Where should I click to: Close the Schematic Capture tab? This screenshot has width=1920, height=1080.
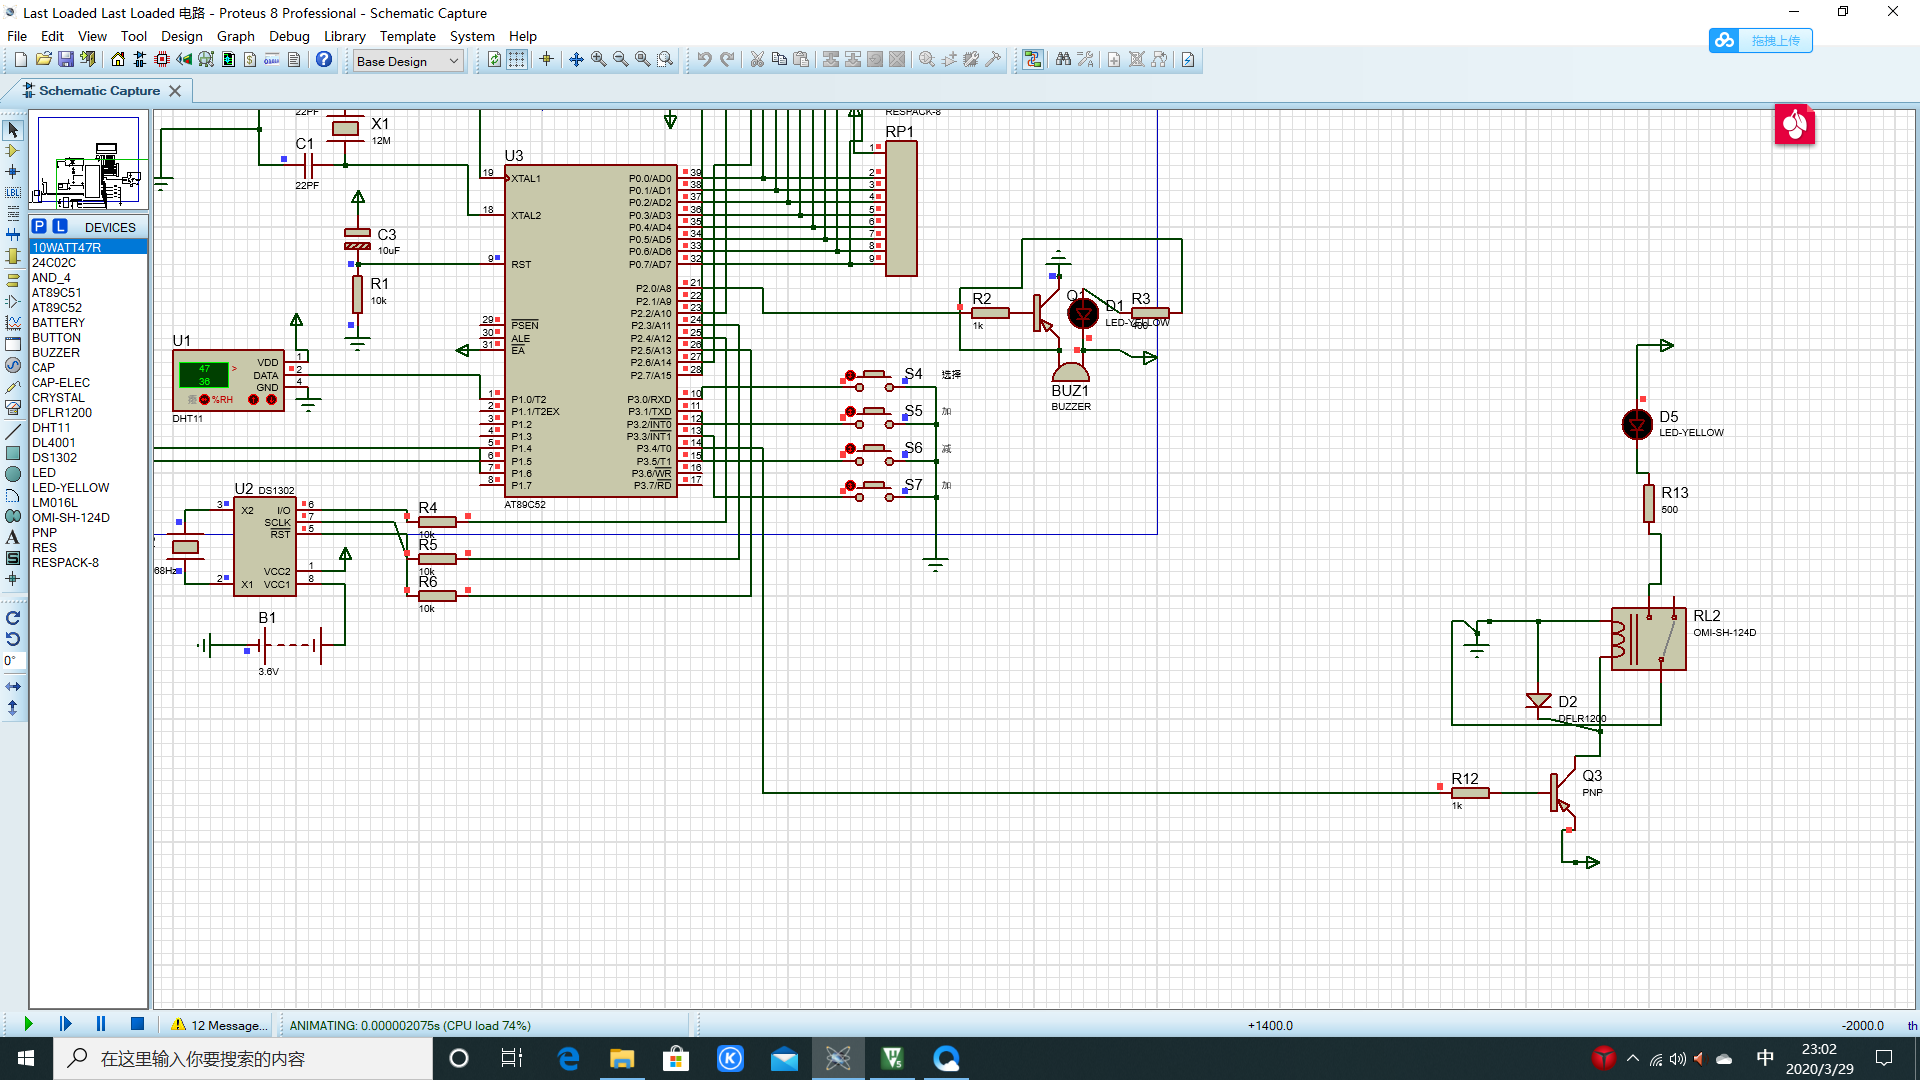click(x=175, y=91)
